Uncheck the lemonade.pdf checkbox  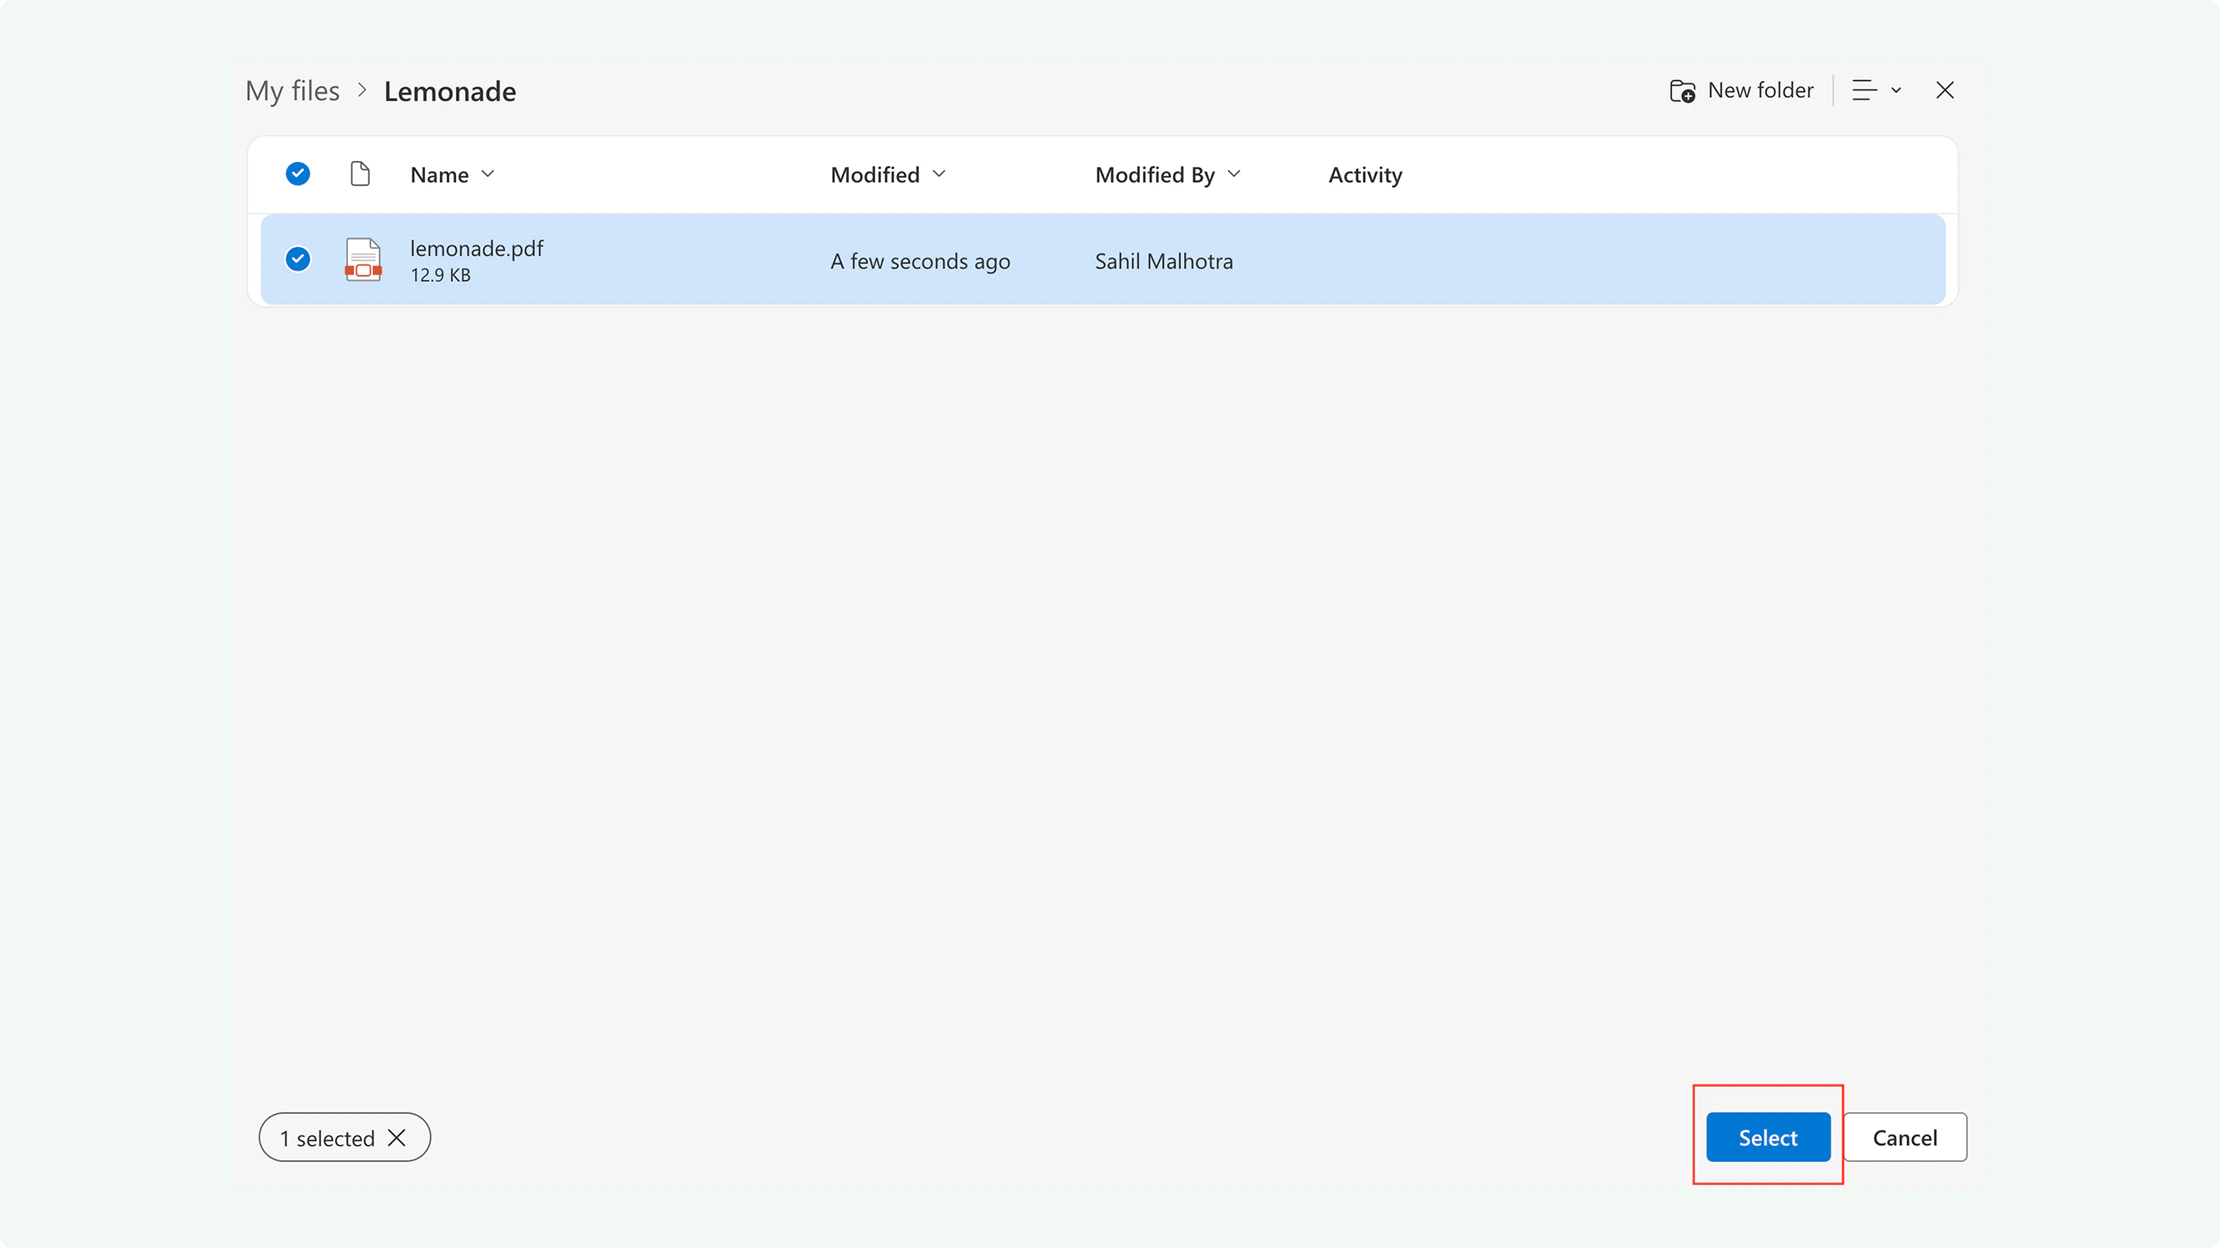point(298,260)
